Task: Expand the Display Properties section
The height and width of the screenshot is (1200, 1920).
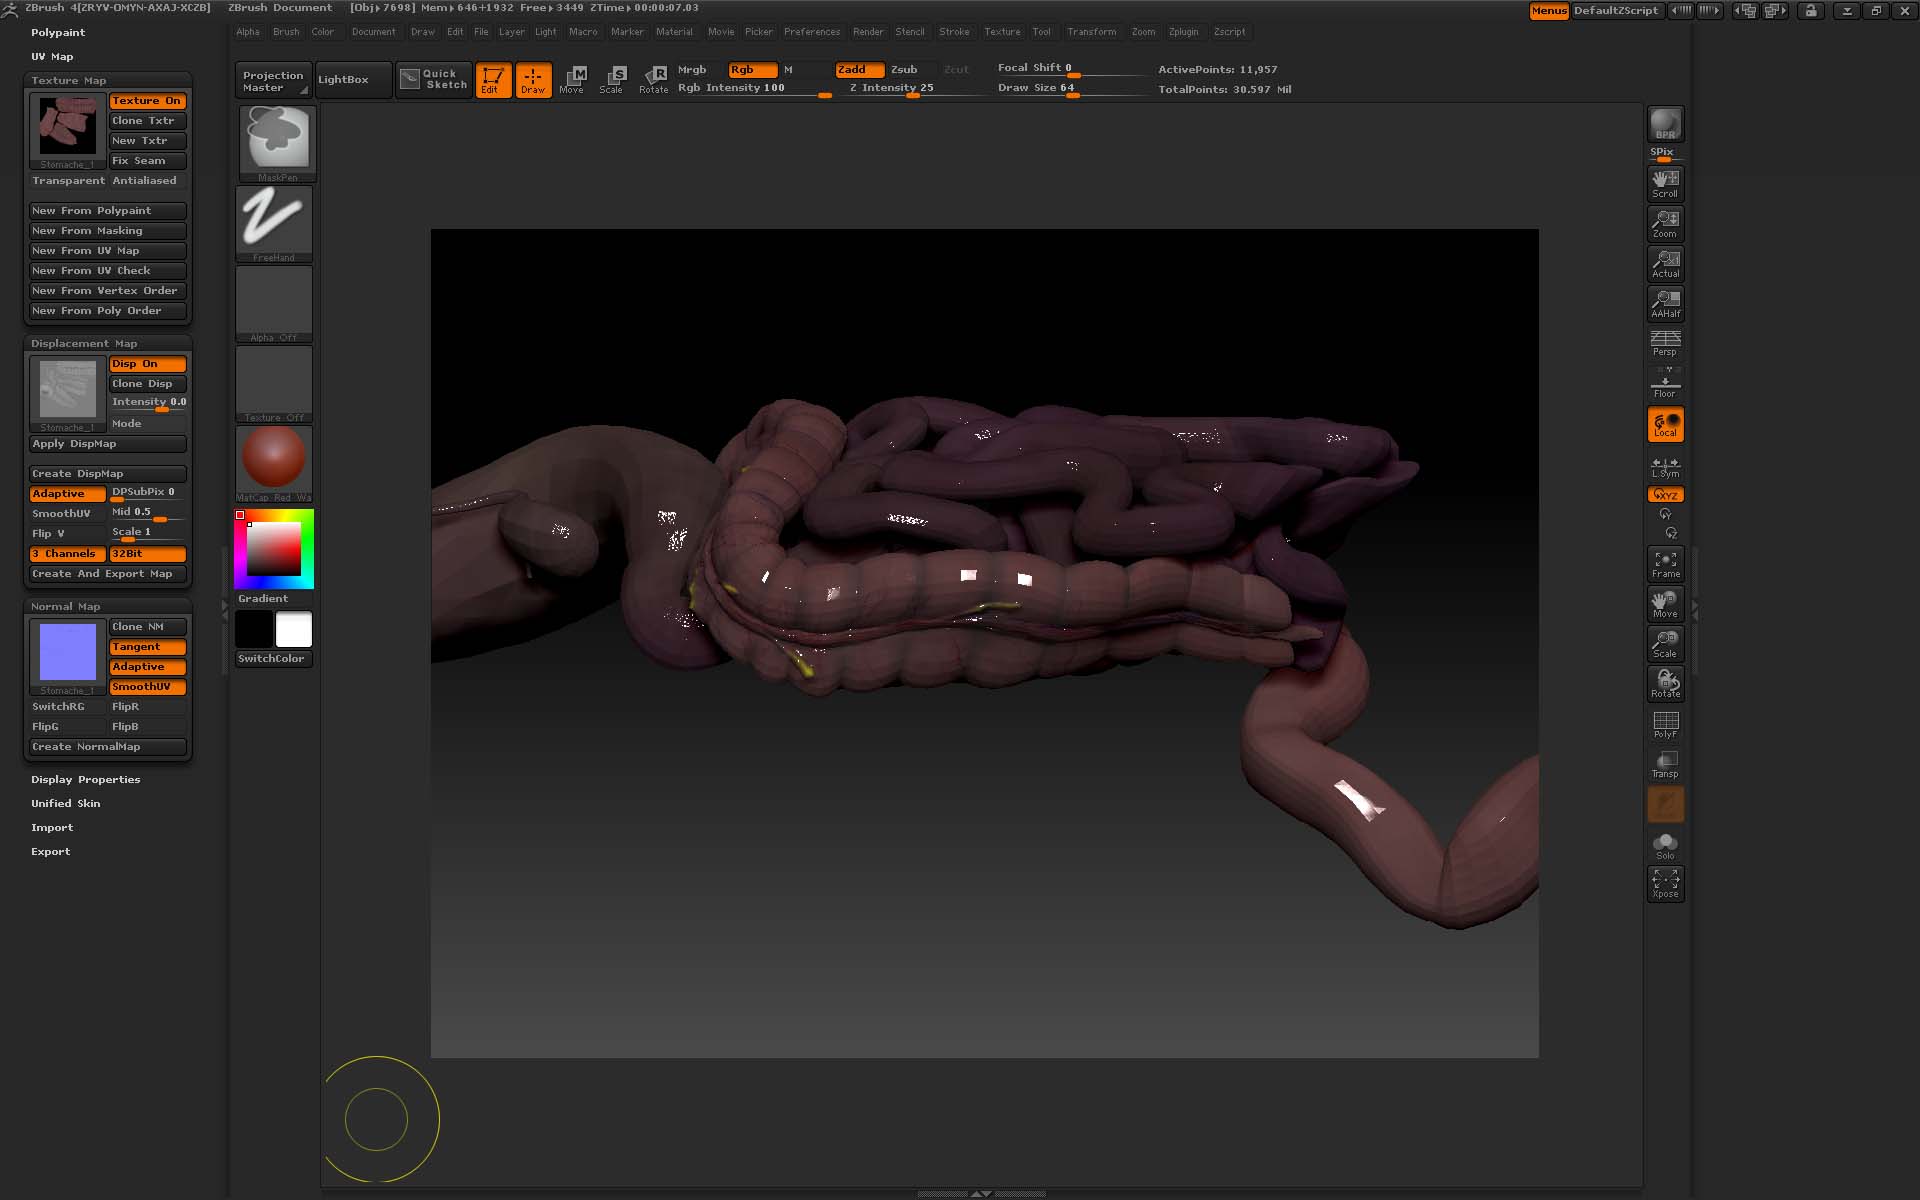Action: tap(85, 780)
